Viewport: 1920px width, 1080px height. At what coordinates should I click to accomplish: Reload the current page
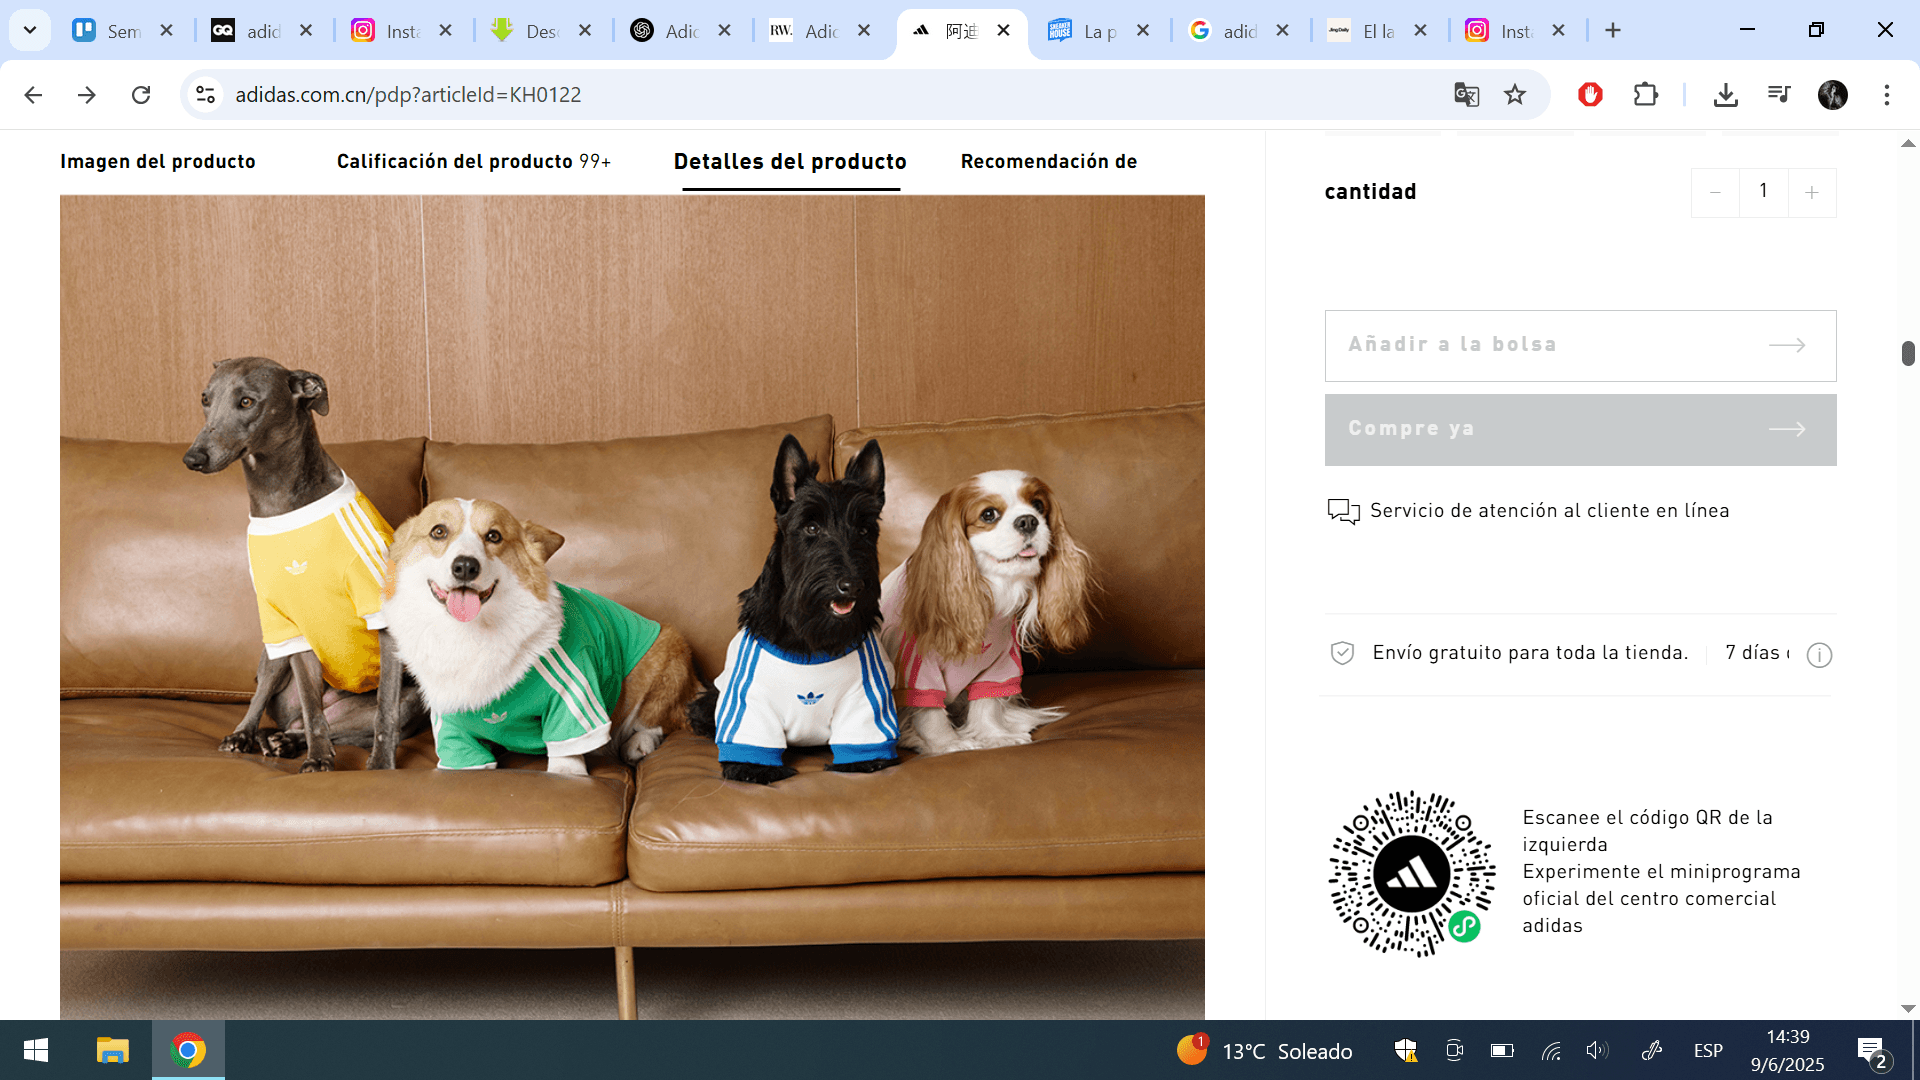[x=141, y=94]
